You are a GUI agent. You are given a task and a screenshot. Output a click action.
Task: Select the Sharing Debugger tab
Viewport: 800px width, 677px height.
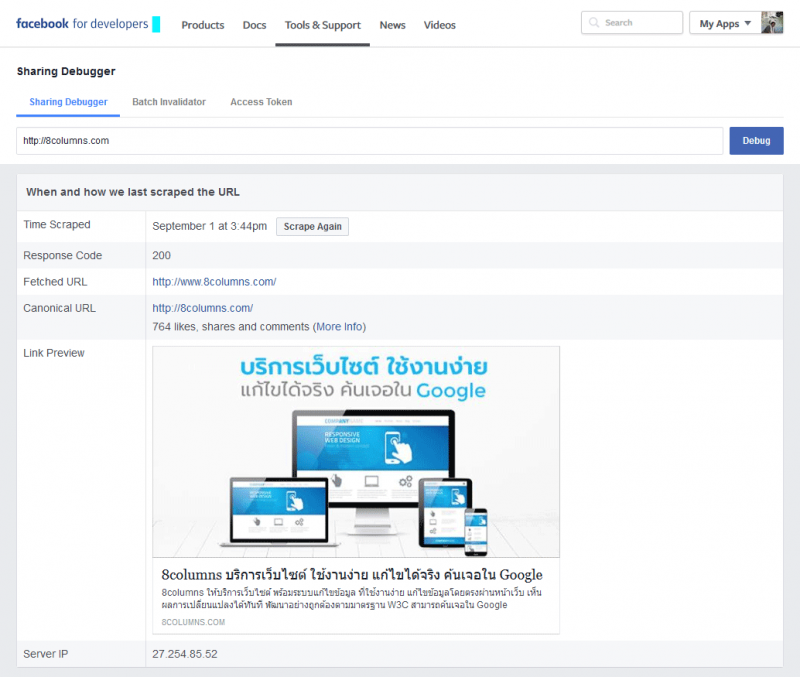(68, 102)
